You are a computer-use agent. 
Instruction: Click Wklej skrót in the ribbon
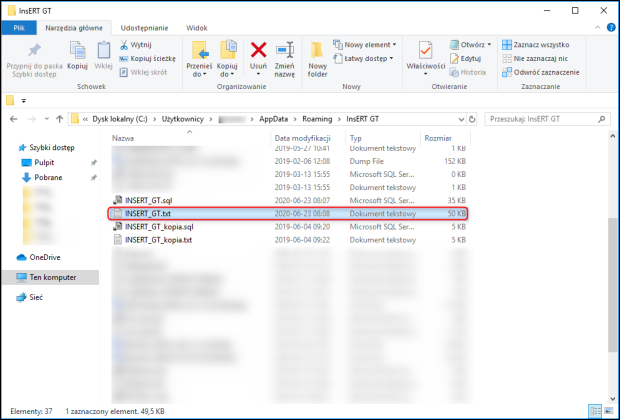point(143,72)
